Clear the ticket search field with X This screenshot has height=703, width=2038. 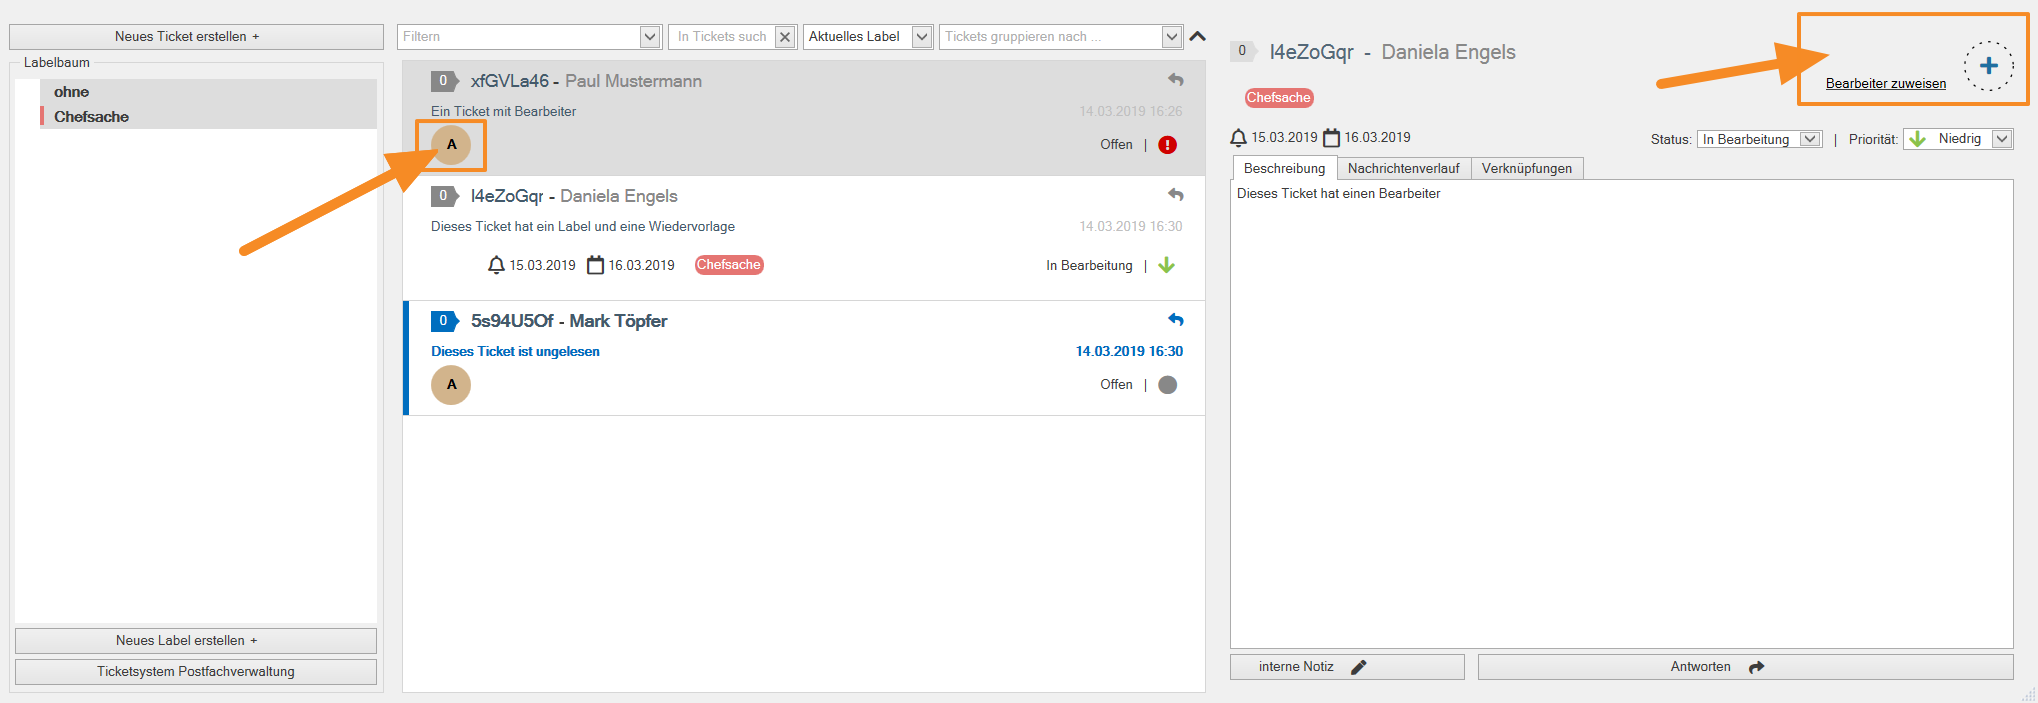coord(785,37)
